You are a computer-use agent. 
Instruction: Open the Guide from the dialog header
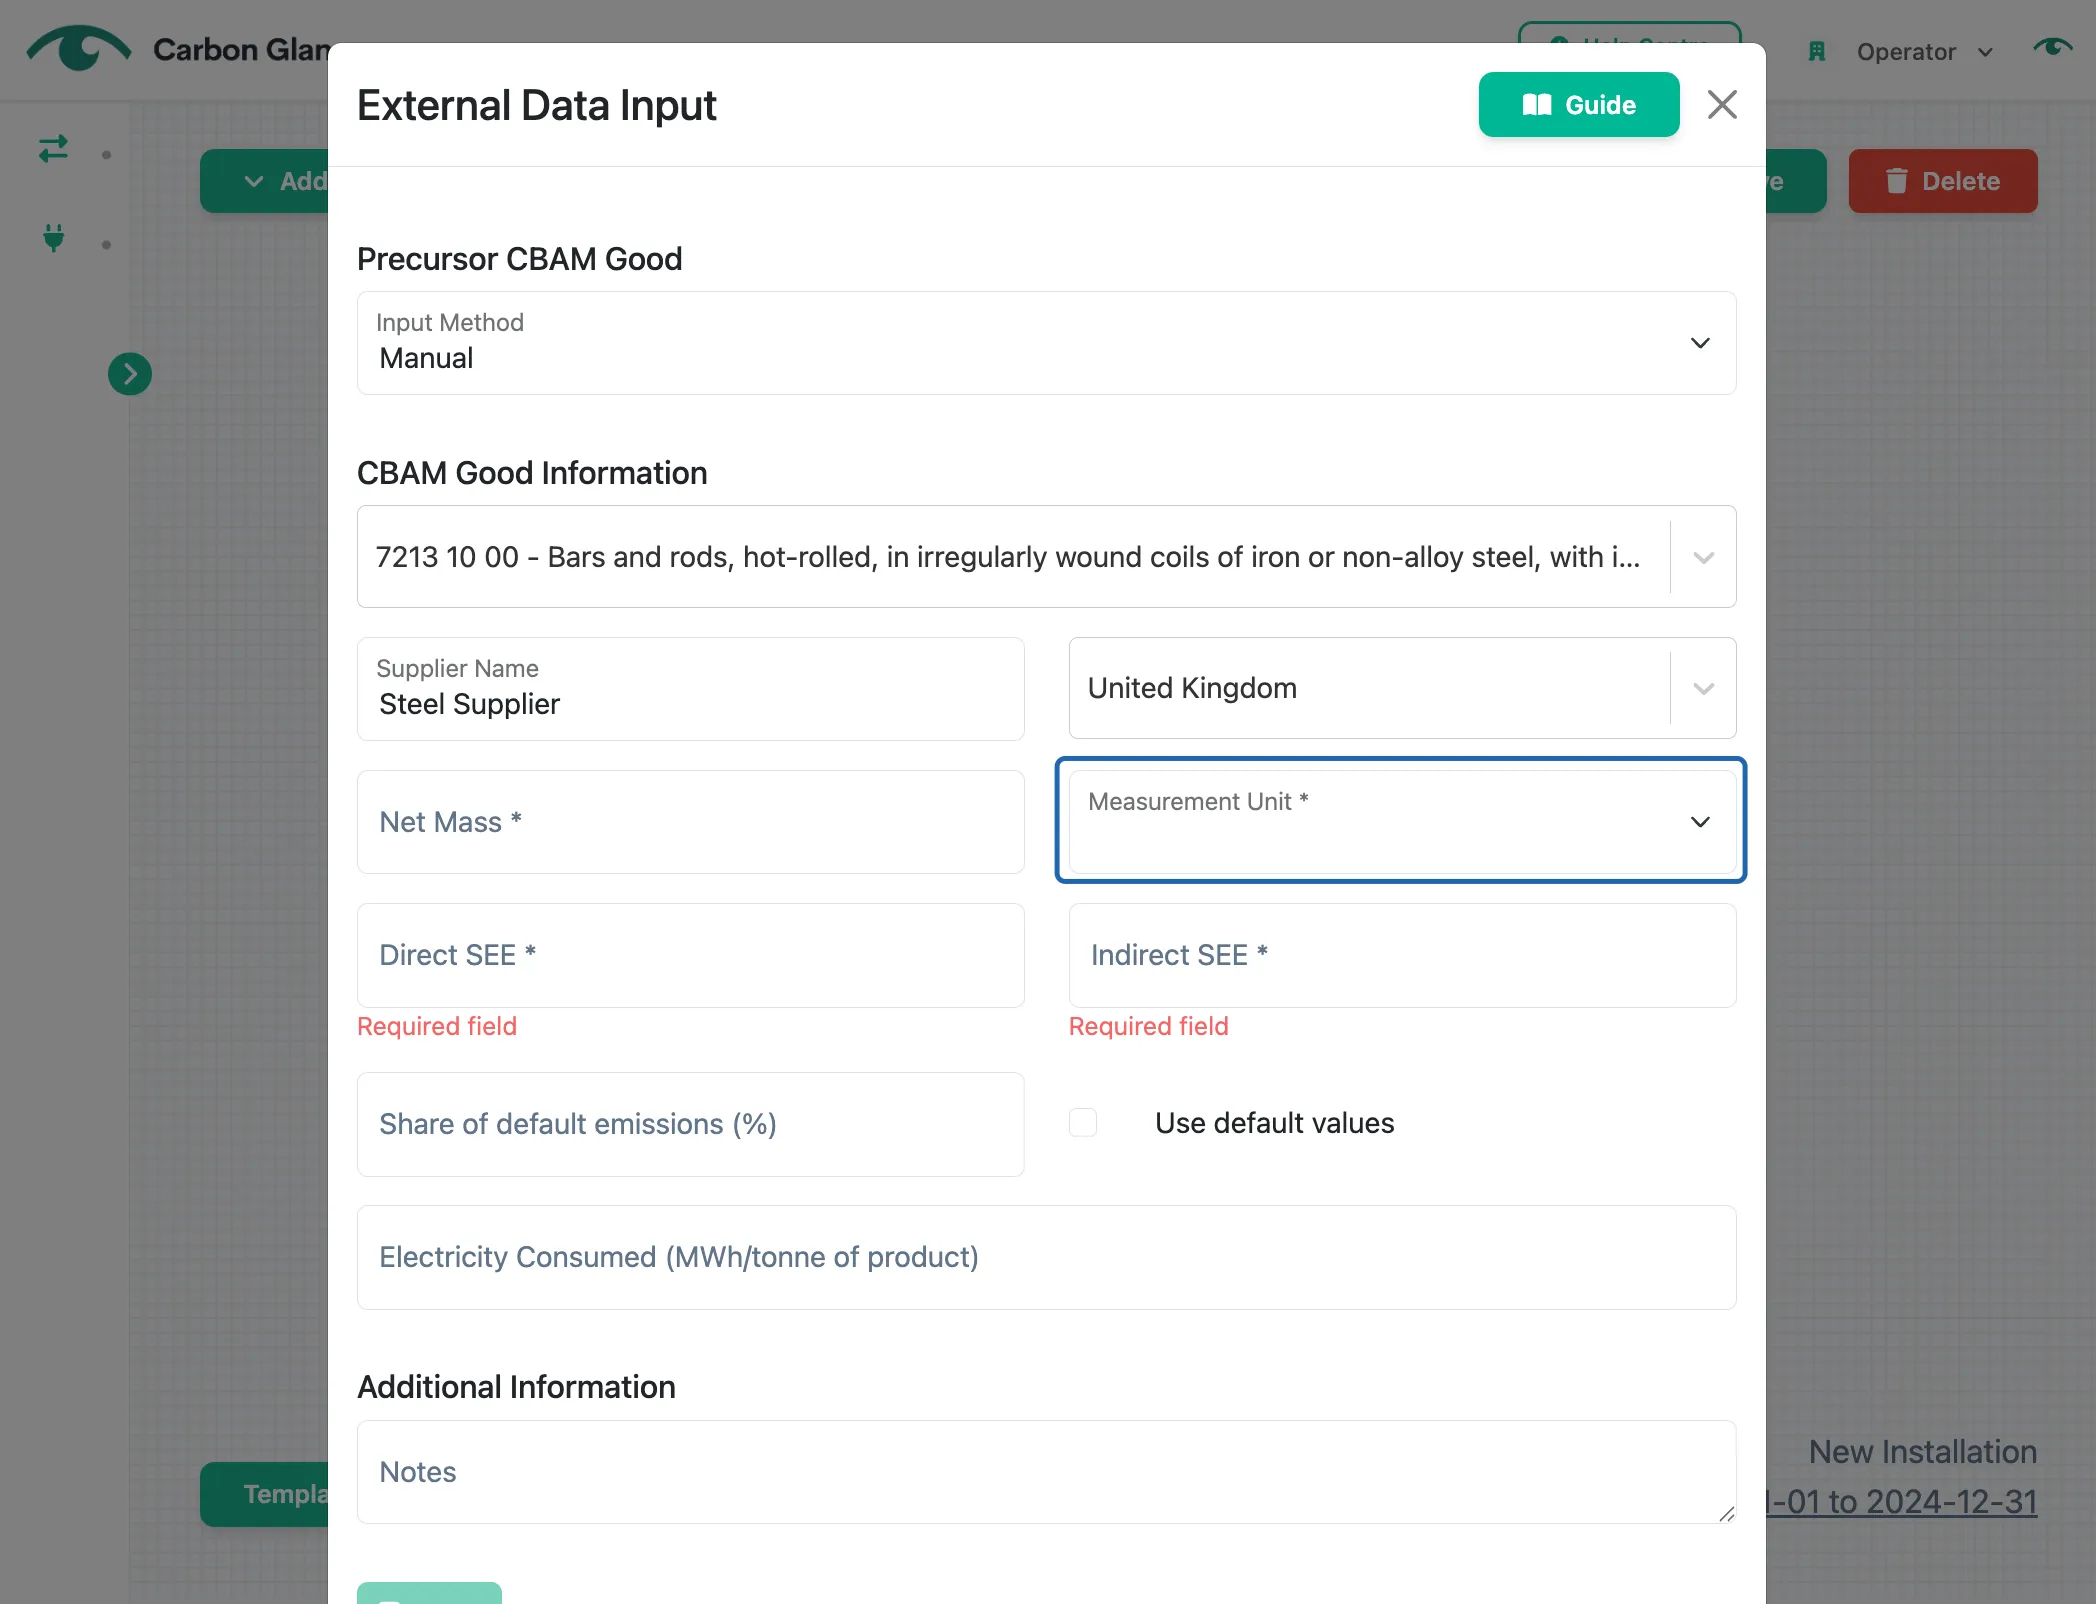pos(1578,104)
